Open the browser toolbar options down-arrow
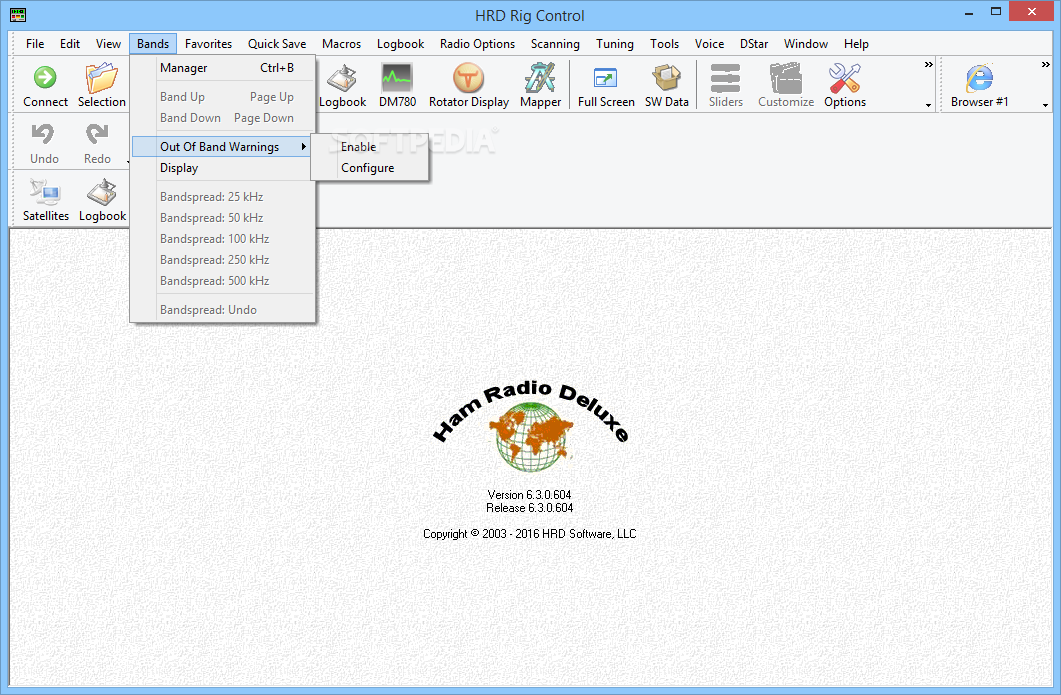This screenshot has width=1061, height=695. pos(1045,106)
